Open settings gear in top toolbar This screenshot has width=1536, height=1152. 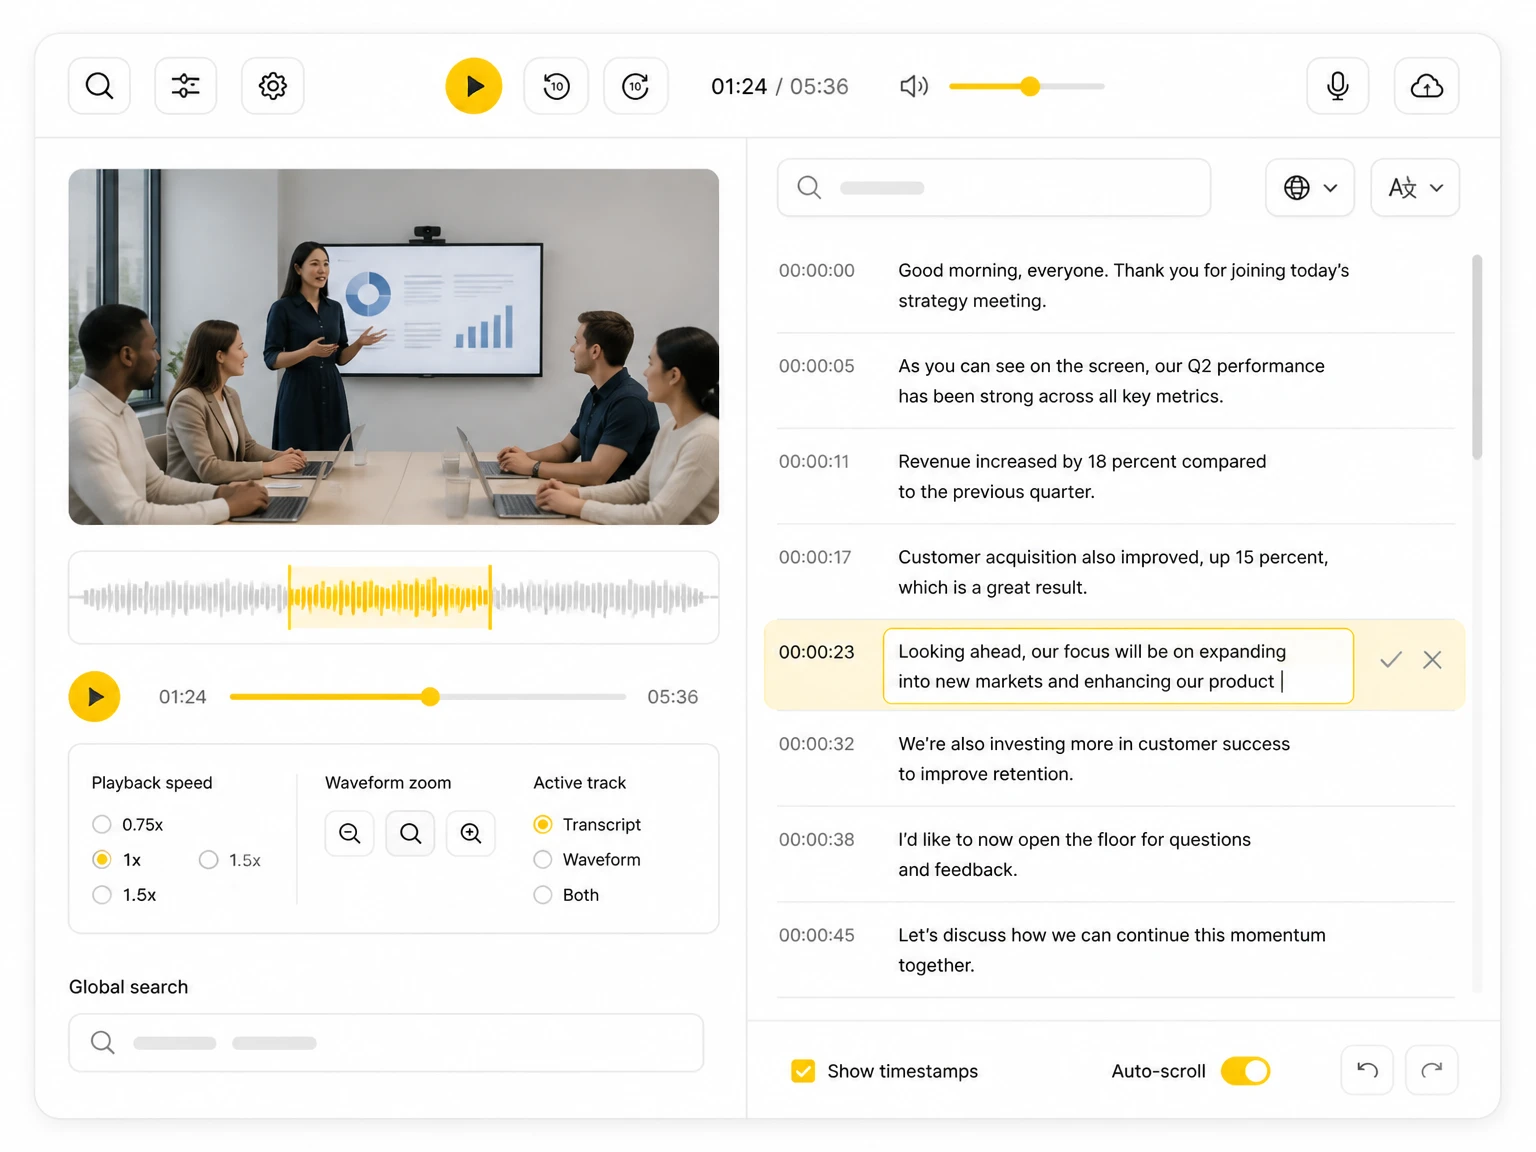pyautogui.click(x=273, y=86)
